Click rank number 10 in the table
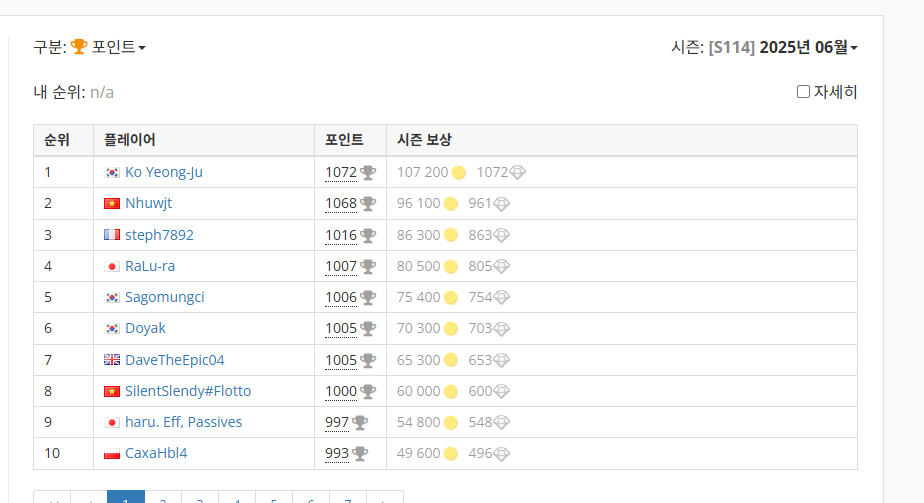 pyautogui.click(x=52, y=454)
